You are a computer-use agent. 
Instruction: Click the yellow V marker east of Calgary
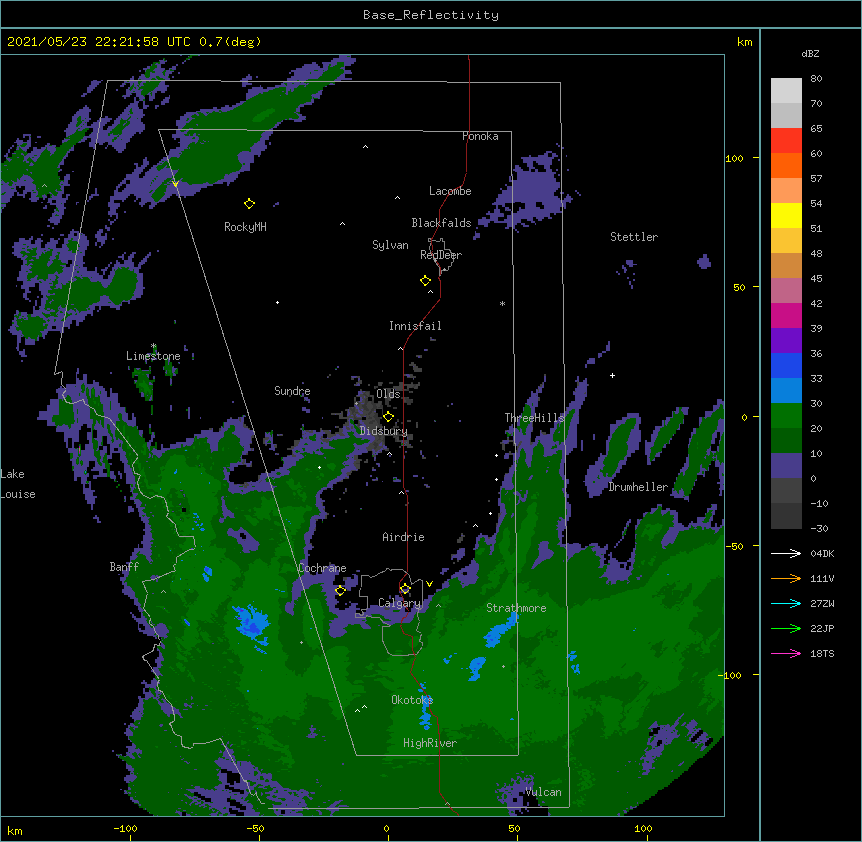click(x=429, y=584)
